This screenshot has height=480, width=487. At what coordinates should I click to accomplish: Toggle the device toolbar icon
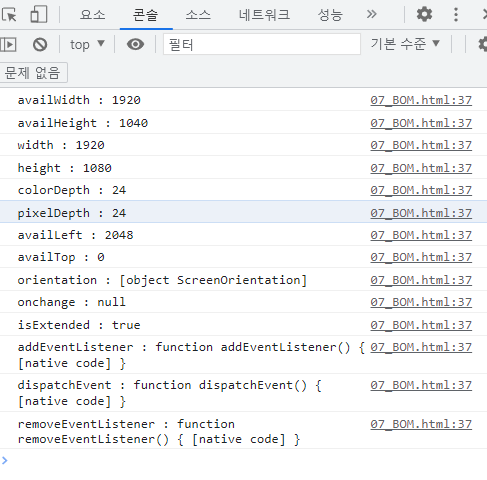point(39,15)
